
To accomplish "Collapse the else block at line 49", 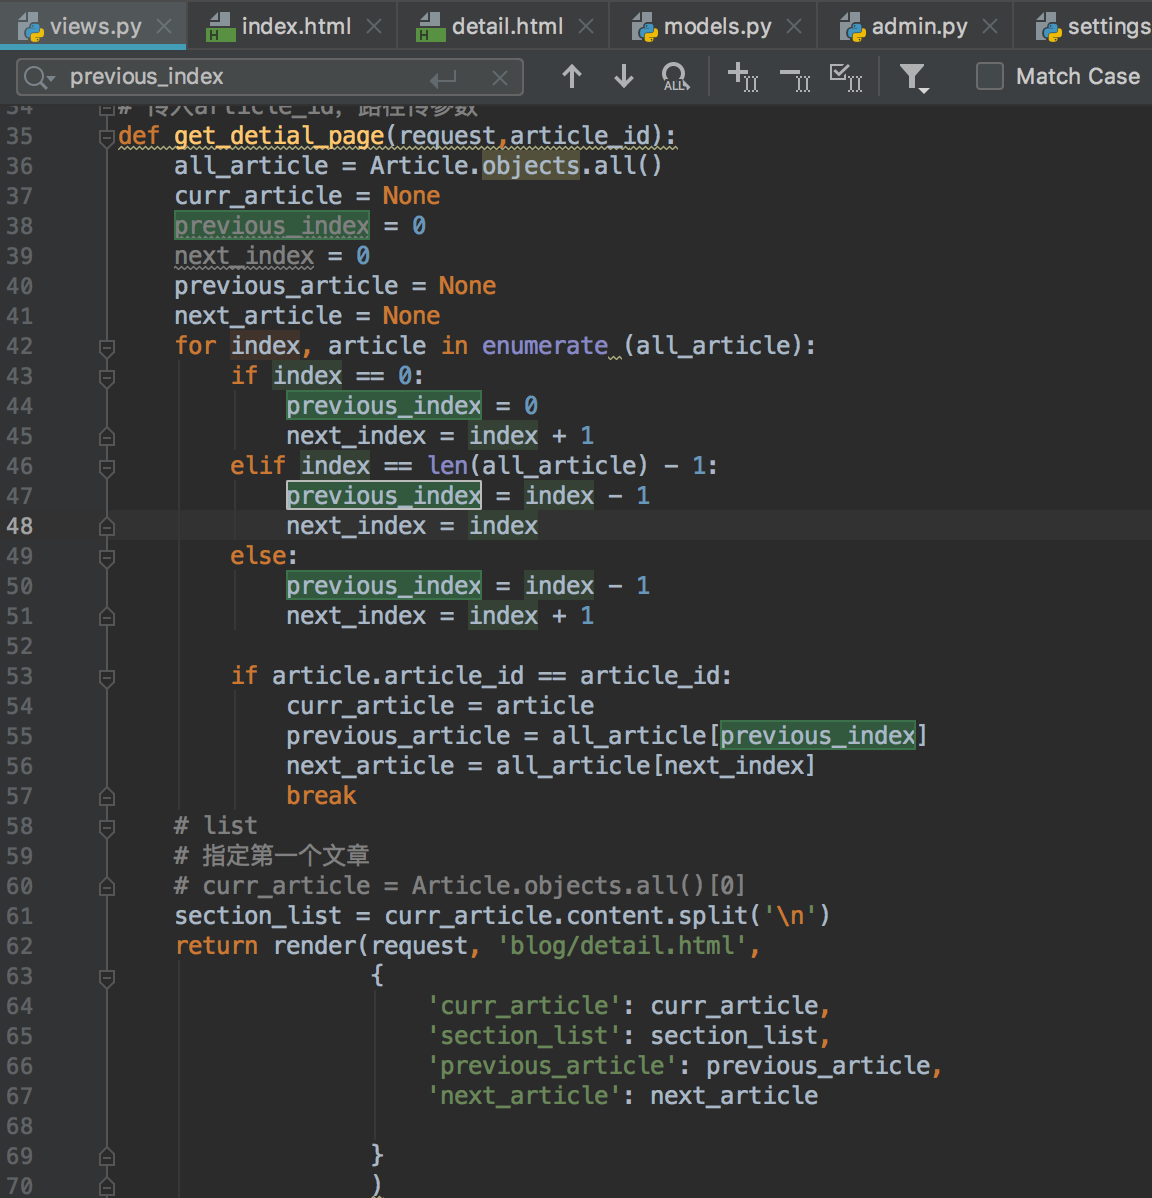I will (107, 557).
